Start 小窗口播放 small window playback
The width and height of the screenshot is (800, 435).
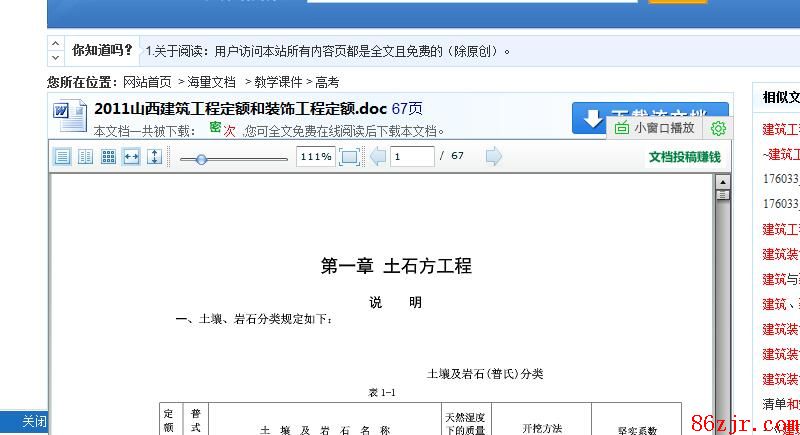[655, 128]
